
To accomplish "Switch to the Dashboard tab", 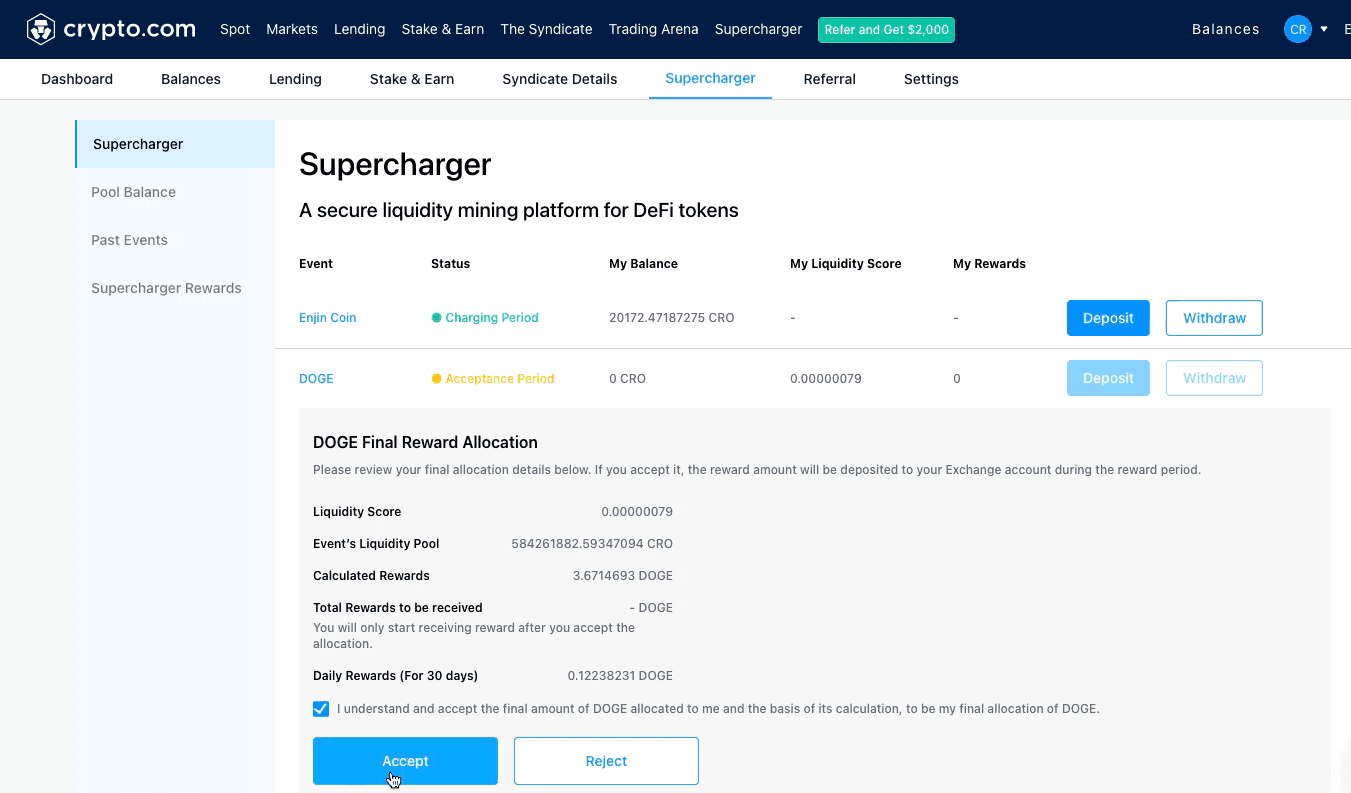I will point(77,79).
